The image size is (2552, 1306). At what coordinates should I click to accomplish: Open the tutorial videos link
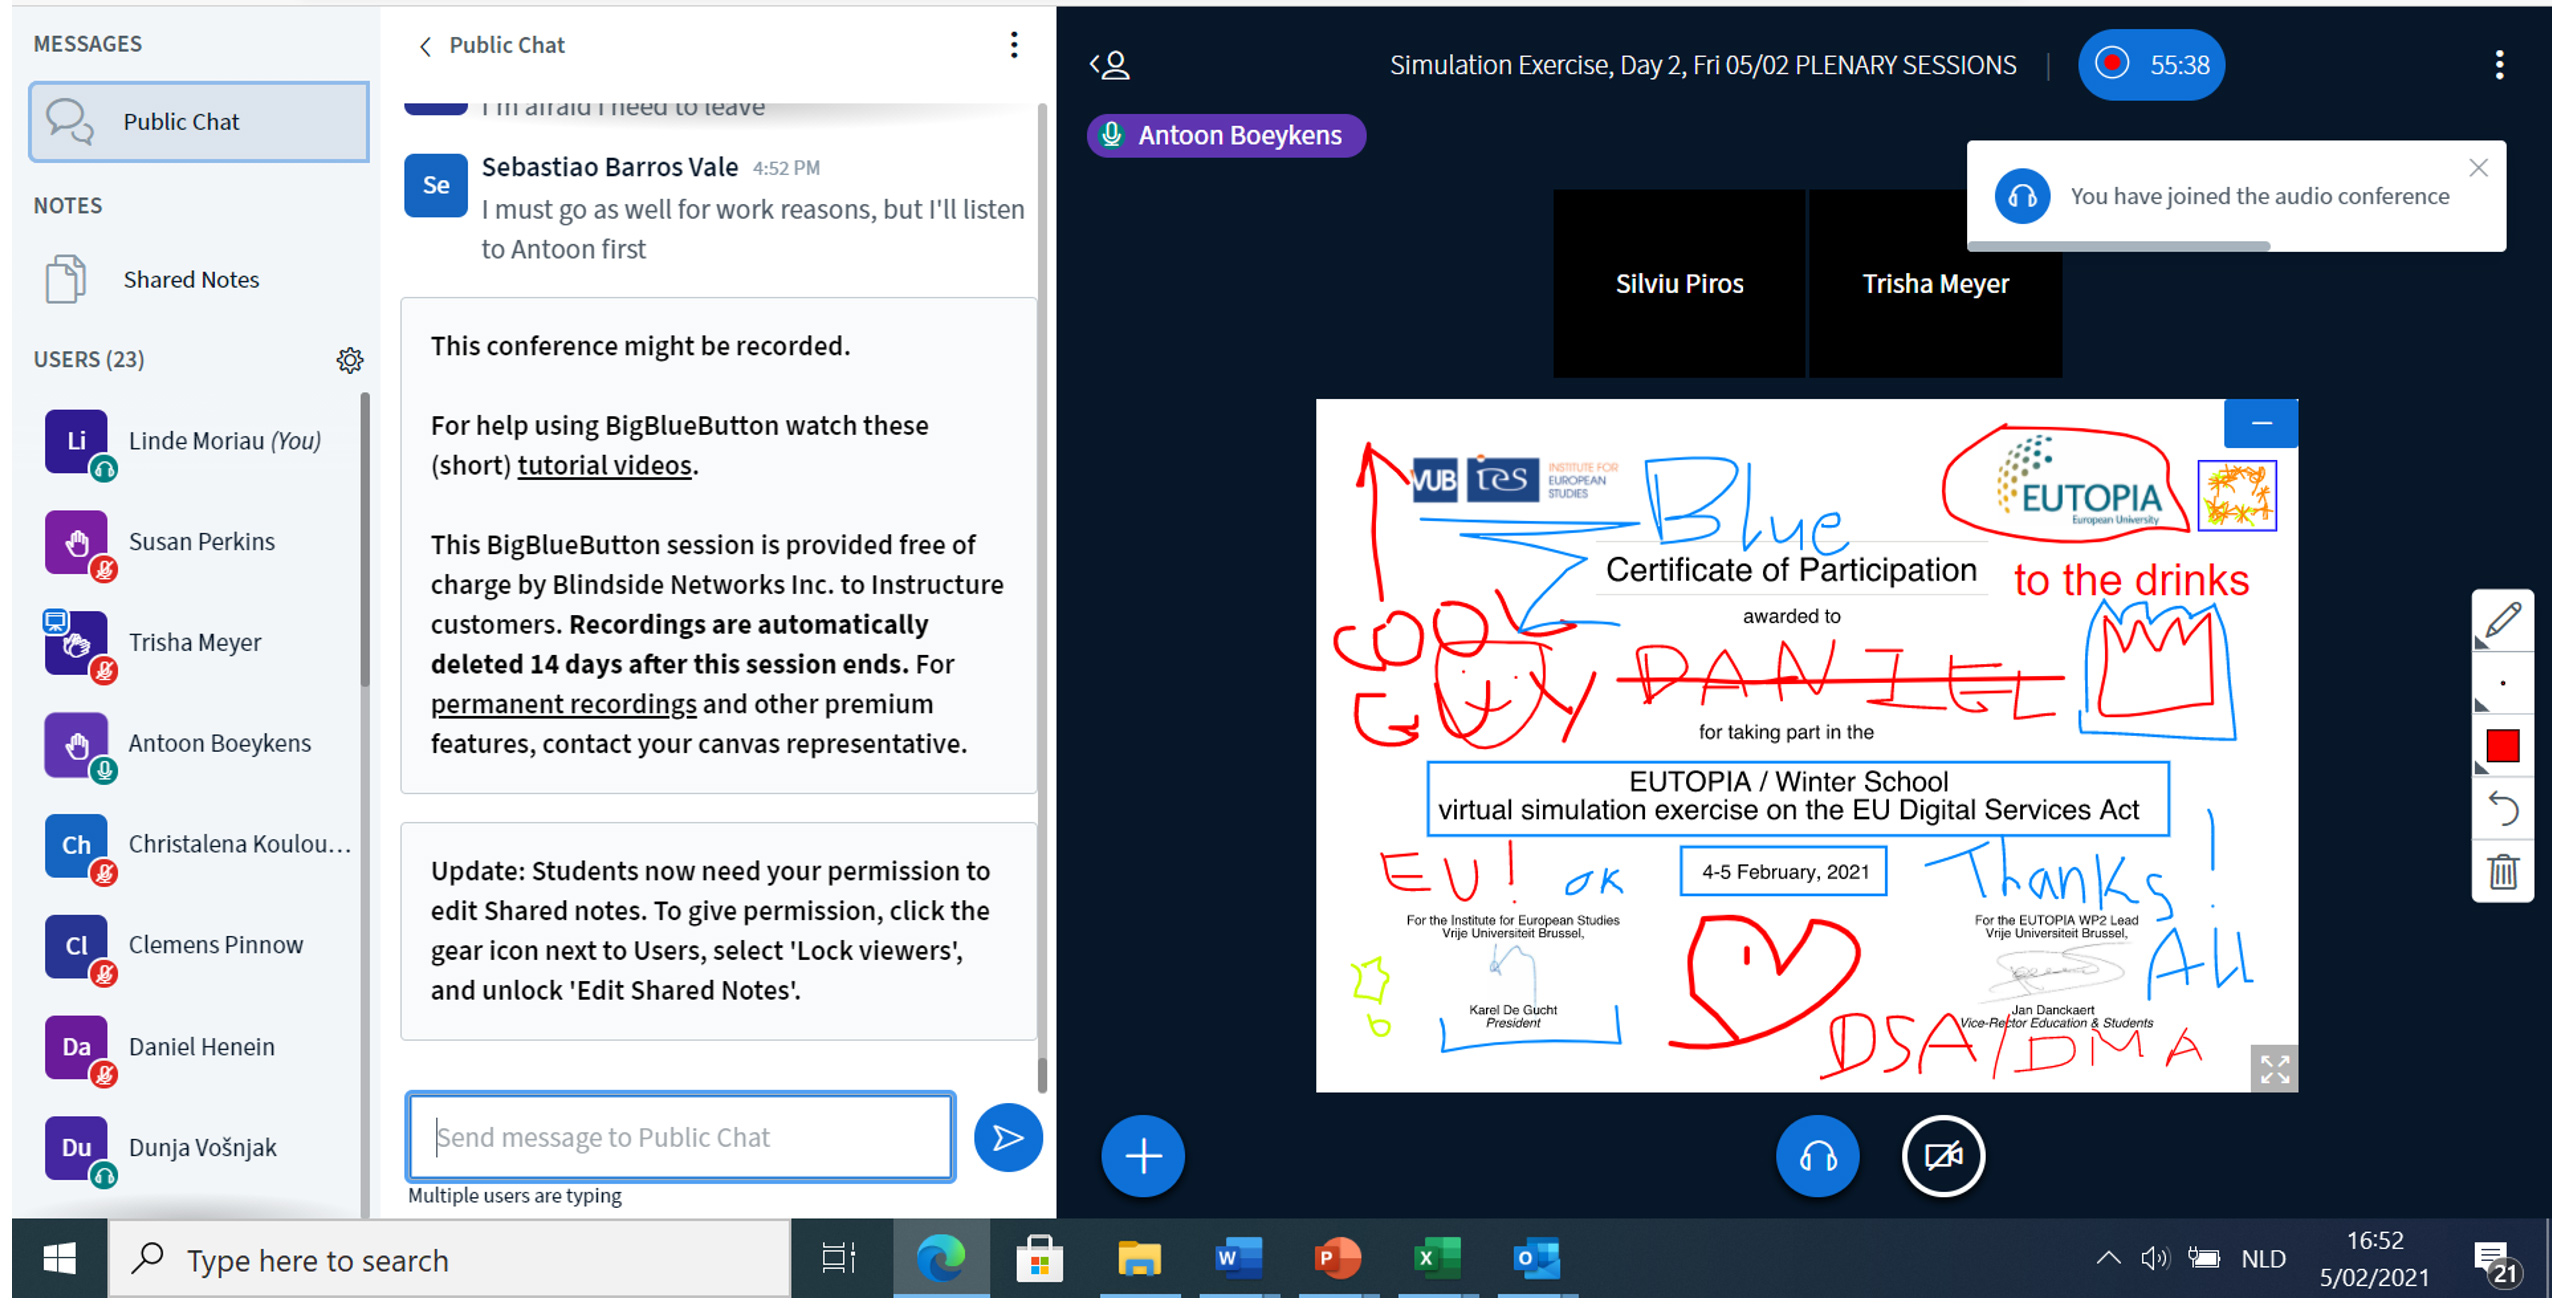coord(603,465)
